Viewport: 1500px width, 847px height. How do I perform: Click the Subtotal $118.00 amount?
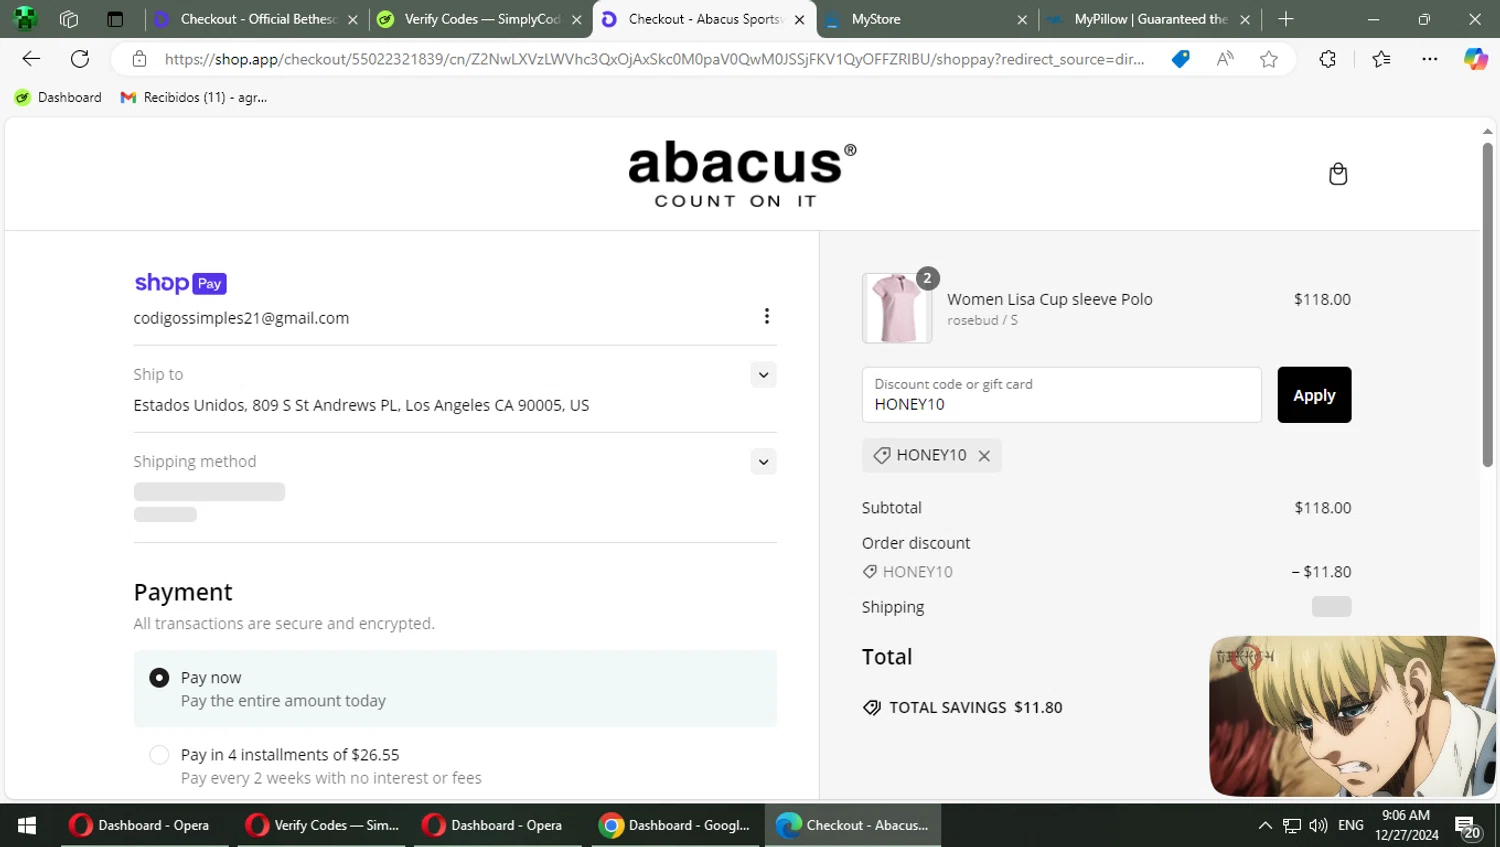point(1322,508)
